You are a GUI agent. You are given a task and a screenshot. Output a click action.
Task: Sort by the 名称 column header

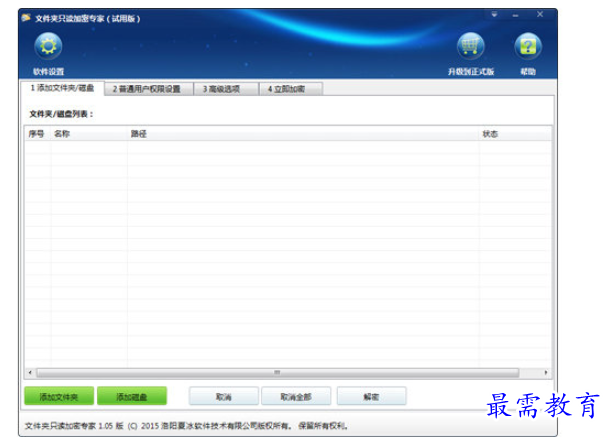click(89, 134)
